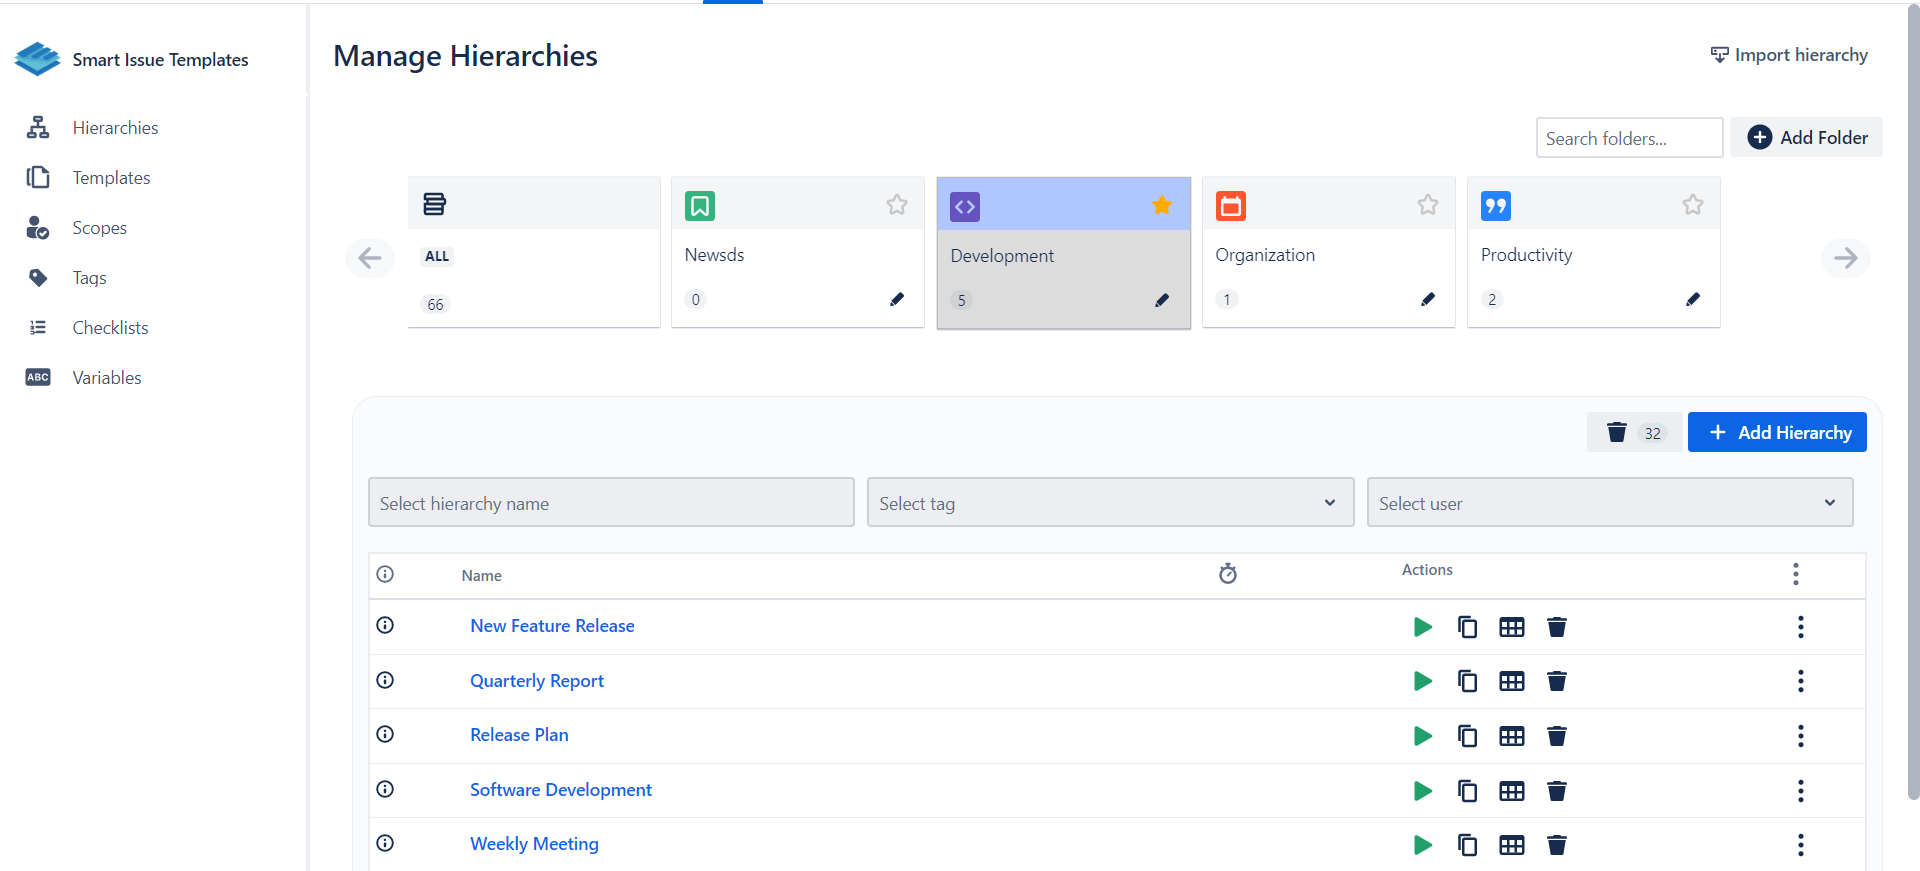Open the Software Development hierarchy link
This screenshot has height=871, width=1920.
pyautogui.click(x=560, y=790)
